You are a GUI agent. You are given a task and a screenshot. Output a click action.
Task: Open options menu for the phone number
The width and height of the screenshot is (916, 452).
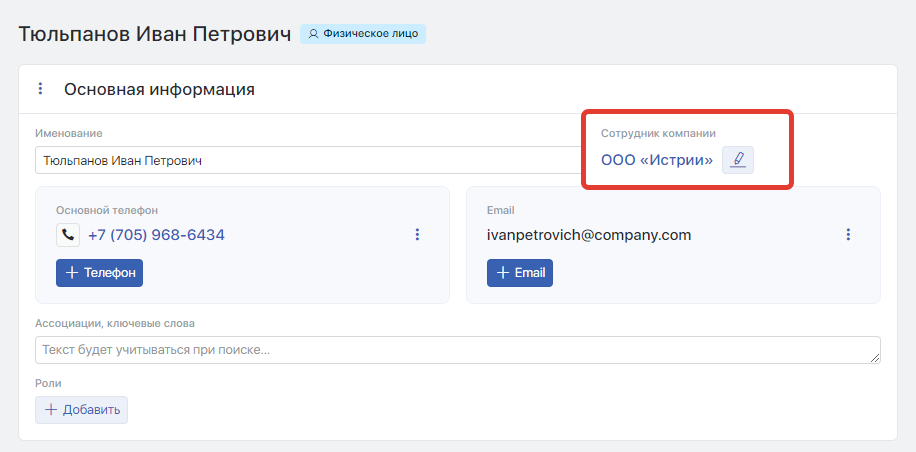(417, 235)
